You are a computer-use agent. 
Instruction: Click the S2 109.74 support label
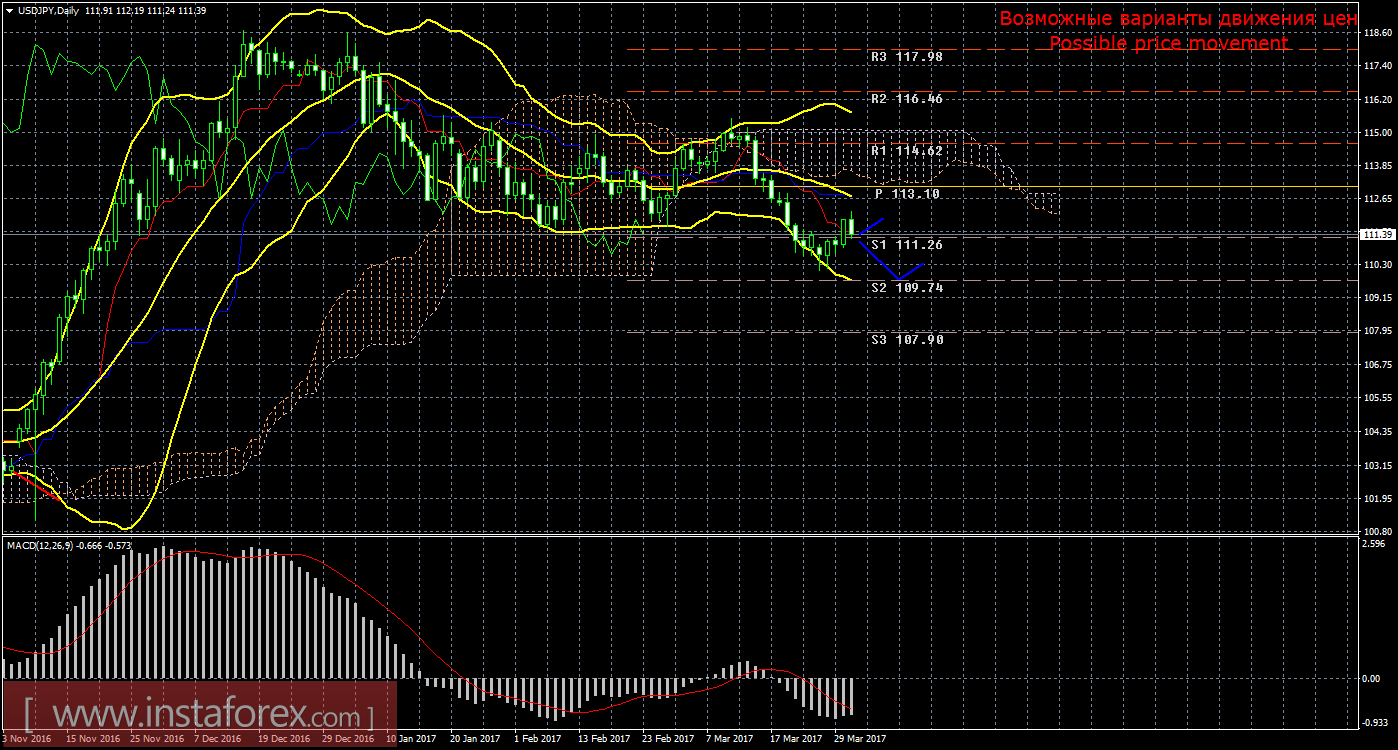pos(906,287)
